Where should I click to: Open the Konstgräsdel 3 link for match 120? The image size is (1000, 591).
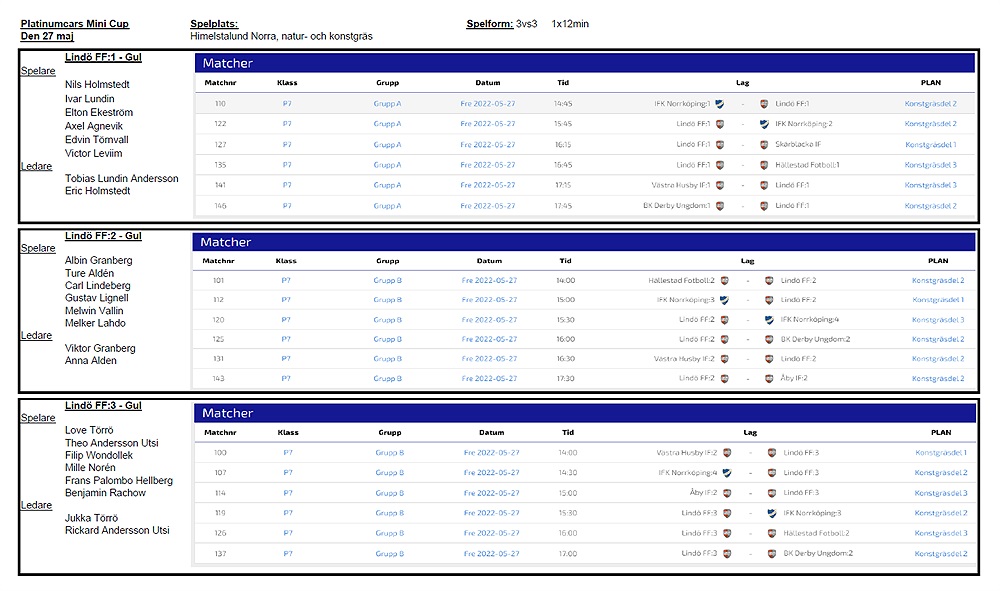click(938, 320)
